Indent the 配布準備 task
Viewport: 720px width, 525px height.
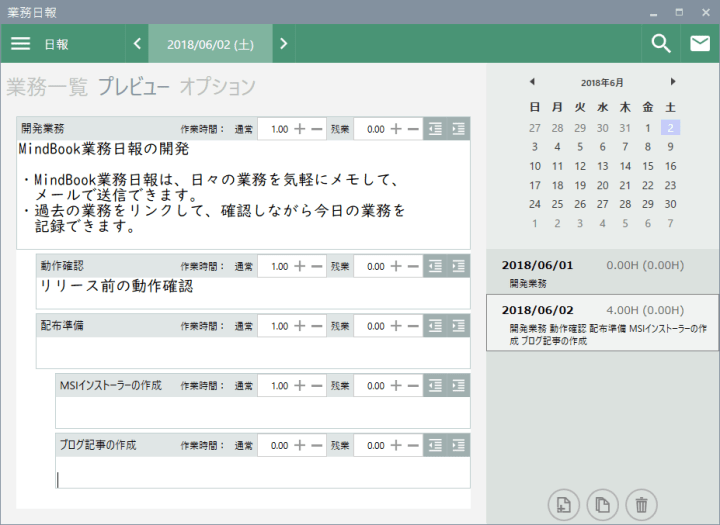click(458, 326)
